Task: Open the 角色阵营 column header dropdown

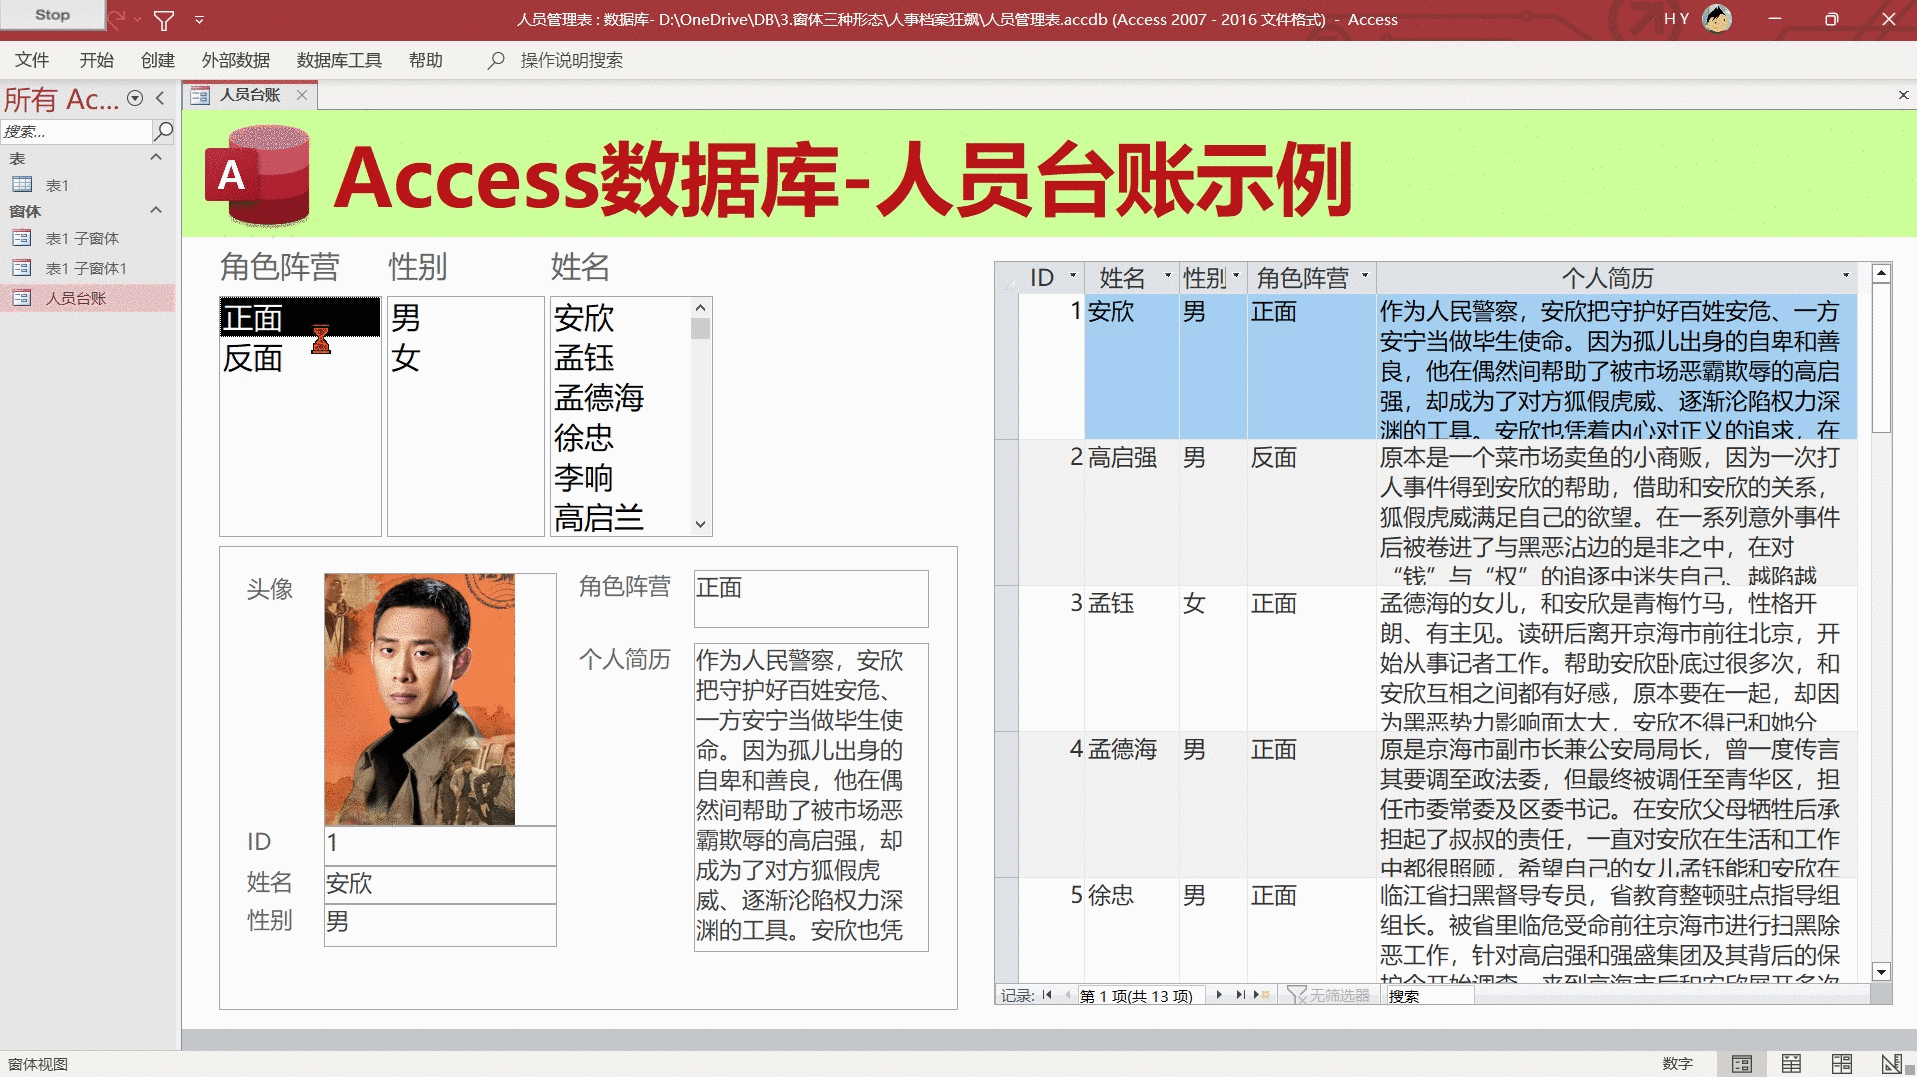Action: pyautogui.click(x=1364, y=277)
